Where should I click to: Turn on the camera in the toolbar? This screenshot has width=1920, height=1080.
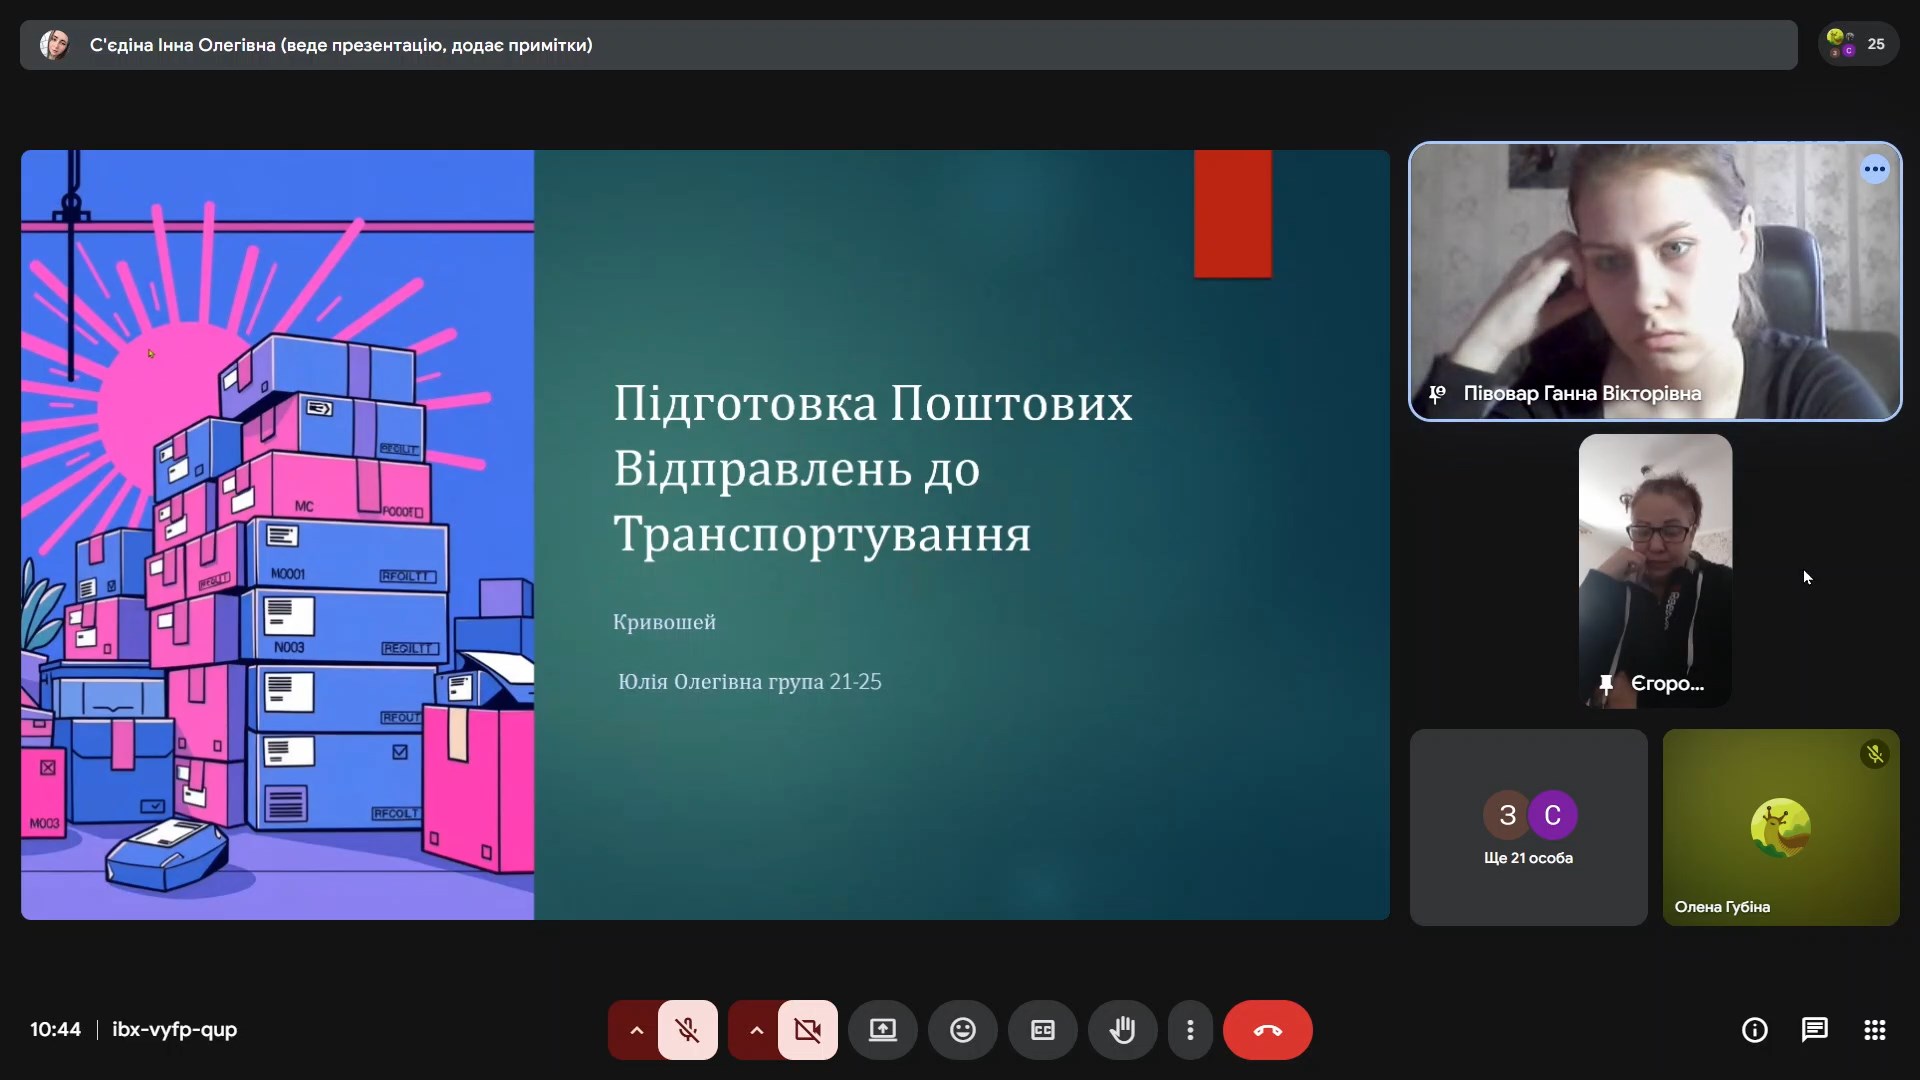pos(807,1030)
